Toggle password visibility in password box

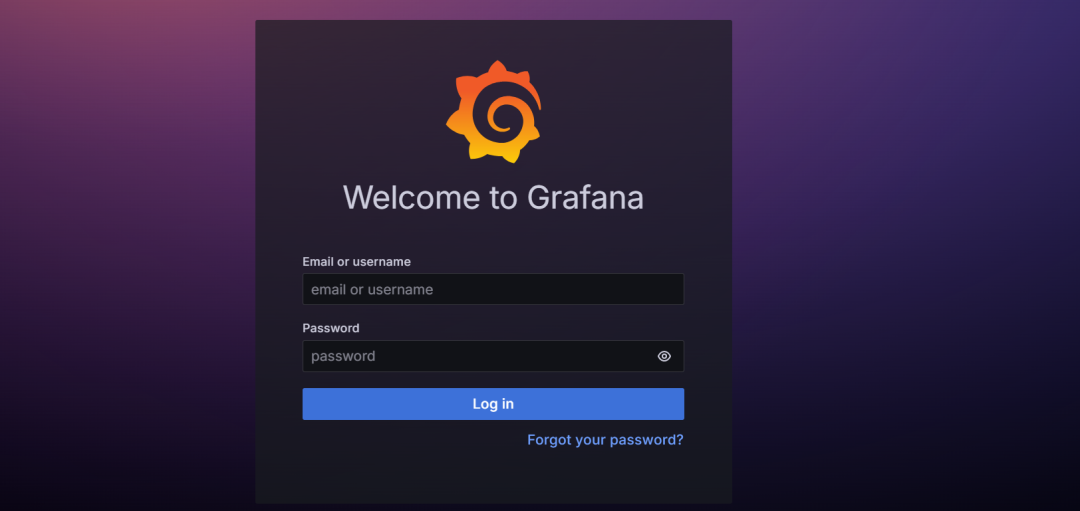click(664, 356)
